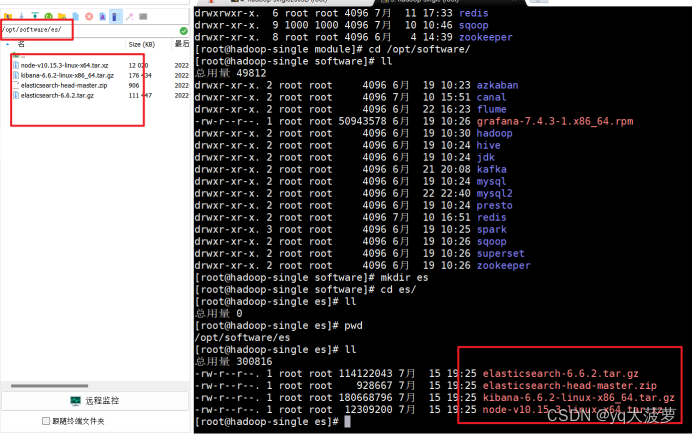Click the hadoop directory name in terminal
The width and height of the screenshot is (693, 435).
[494, 134]
